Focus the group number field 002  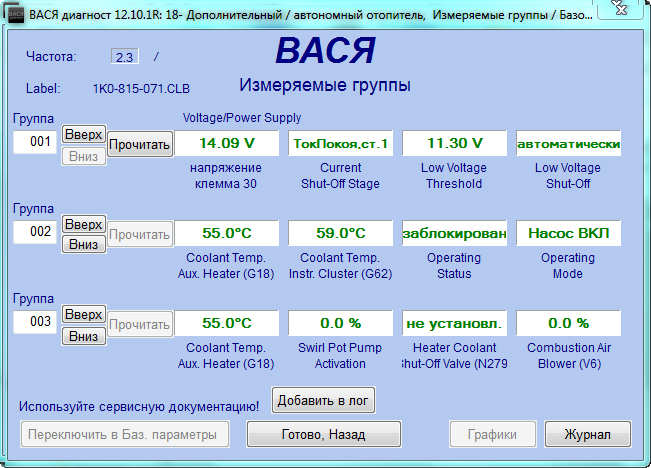(x=35, y=232)
